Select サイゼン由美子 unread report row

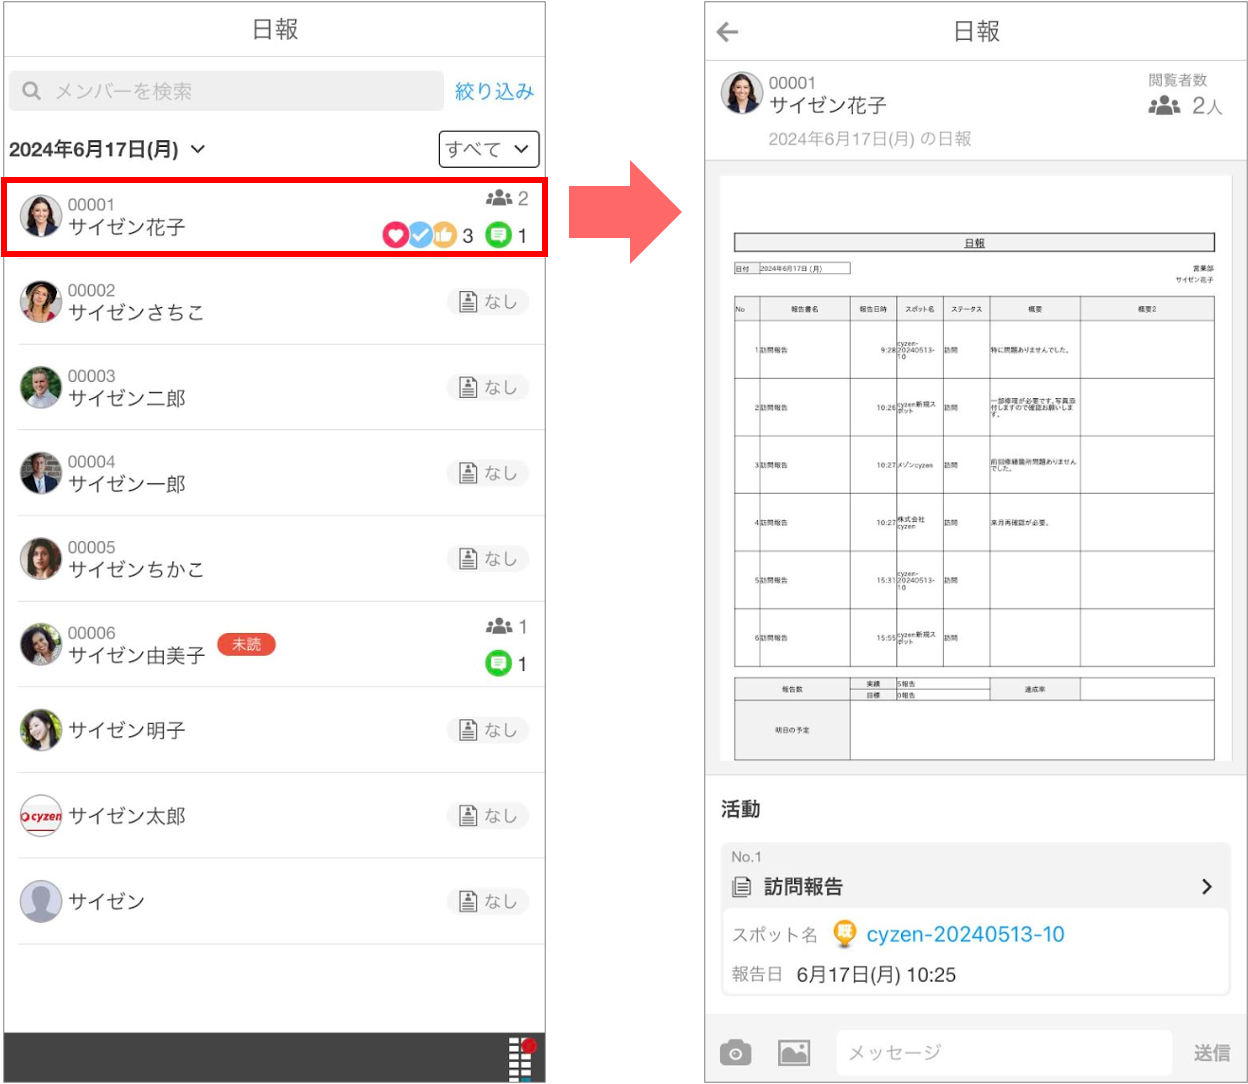[x=275, y=644]
